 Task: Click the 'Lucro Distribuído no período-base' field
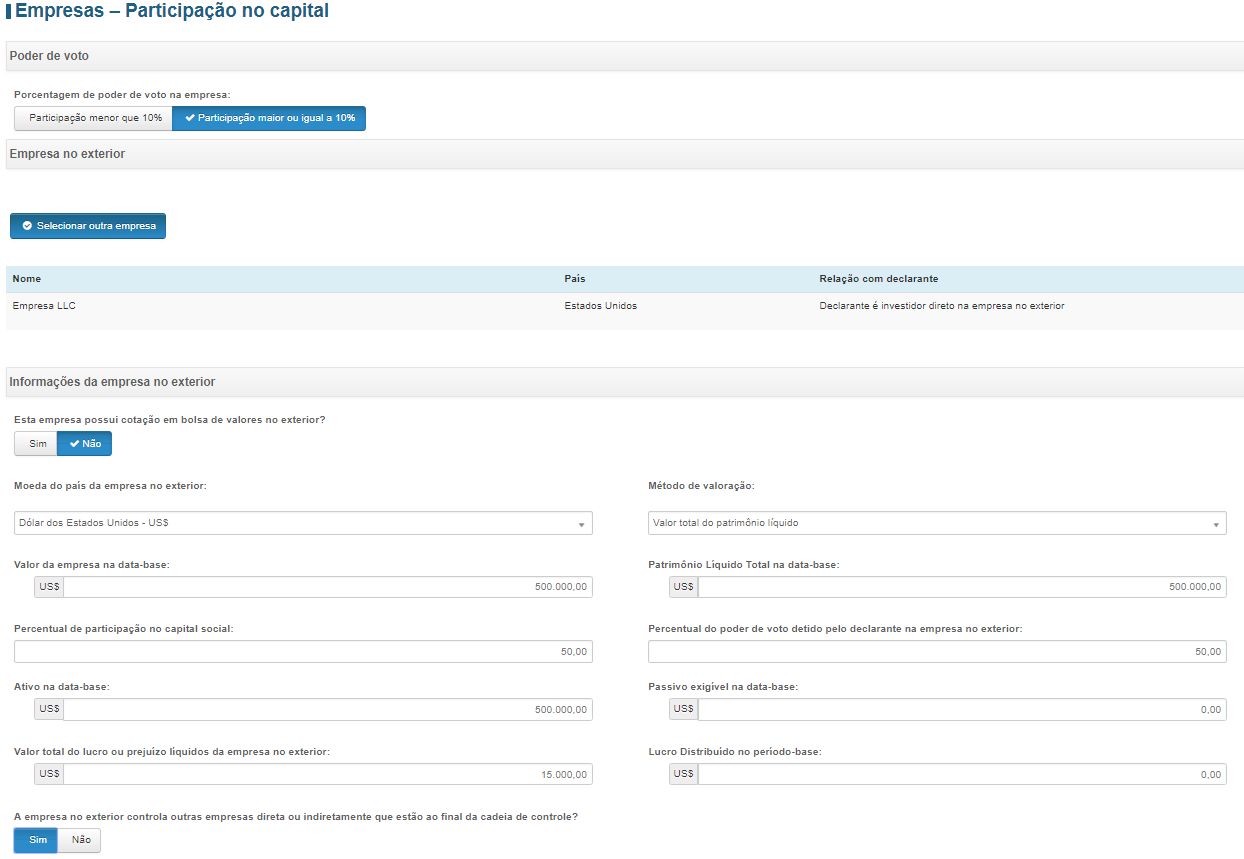(961, 774)
